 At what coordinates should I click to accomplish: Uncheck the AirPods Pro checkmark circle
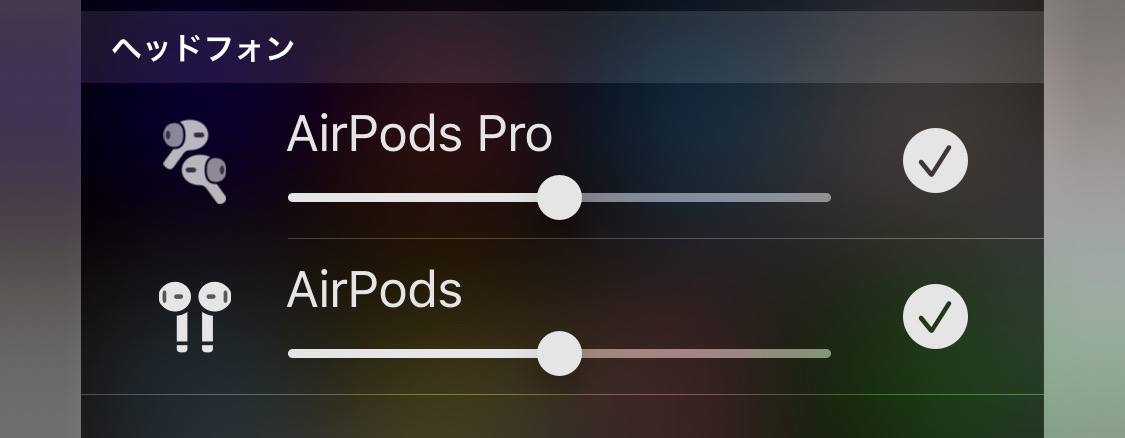pos(935,160)
